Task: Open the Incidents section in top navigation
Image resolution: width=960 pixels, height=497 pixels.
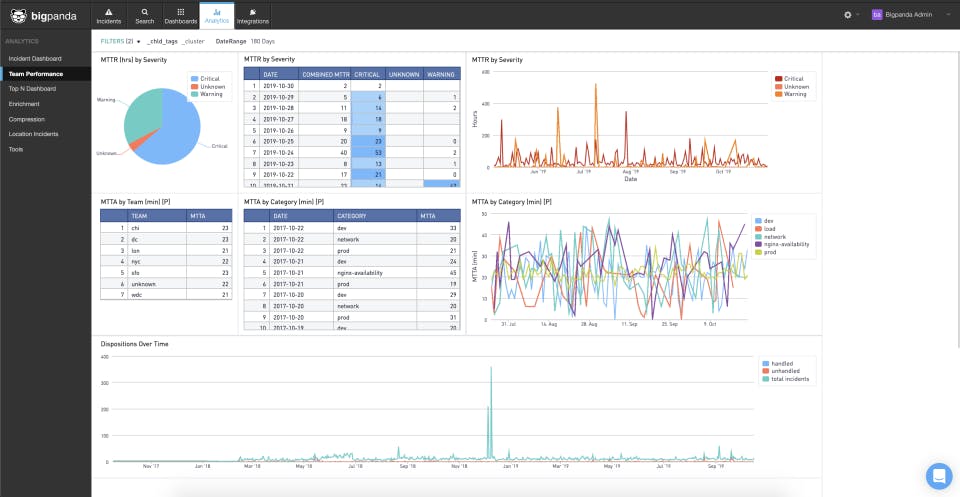Action: click(109, 16)
